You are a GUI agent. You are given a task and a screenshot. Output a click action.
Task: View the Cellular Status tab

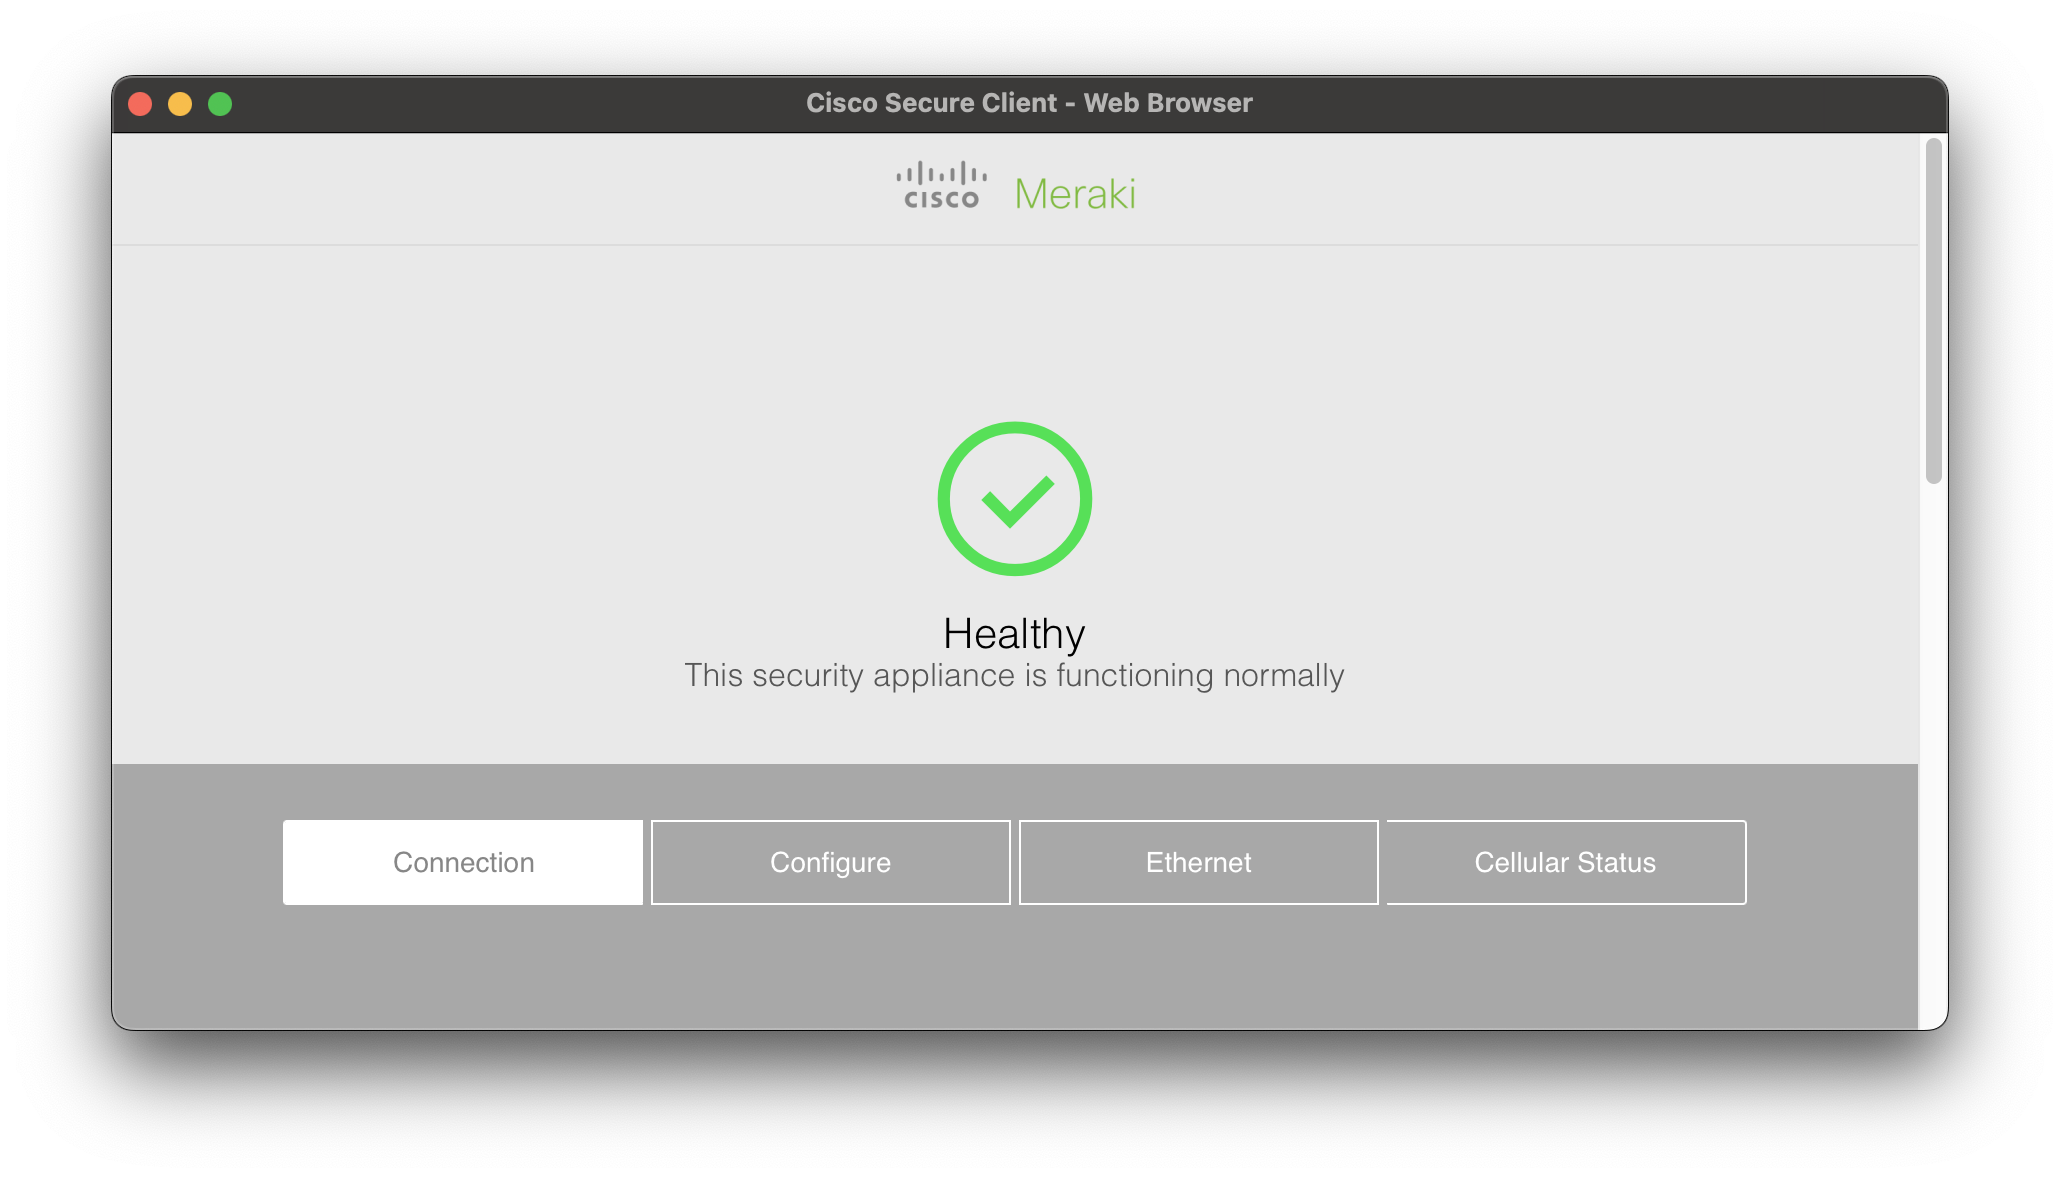coord(1565,862)
